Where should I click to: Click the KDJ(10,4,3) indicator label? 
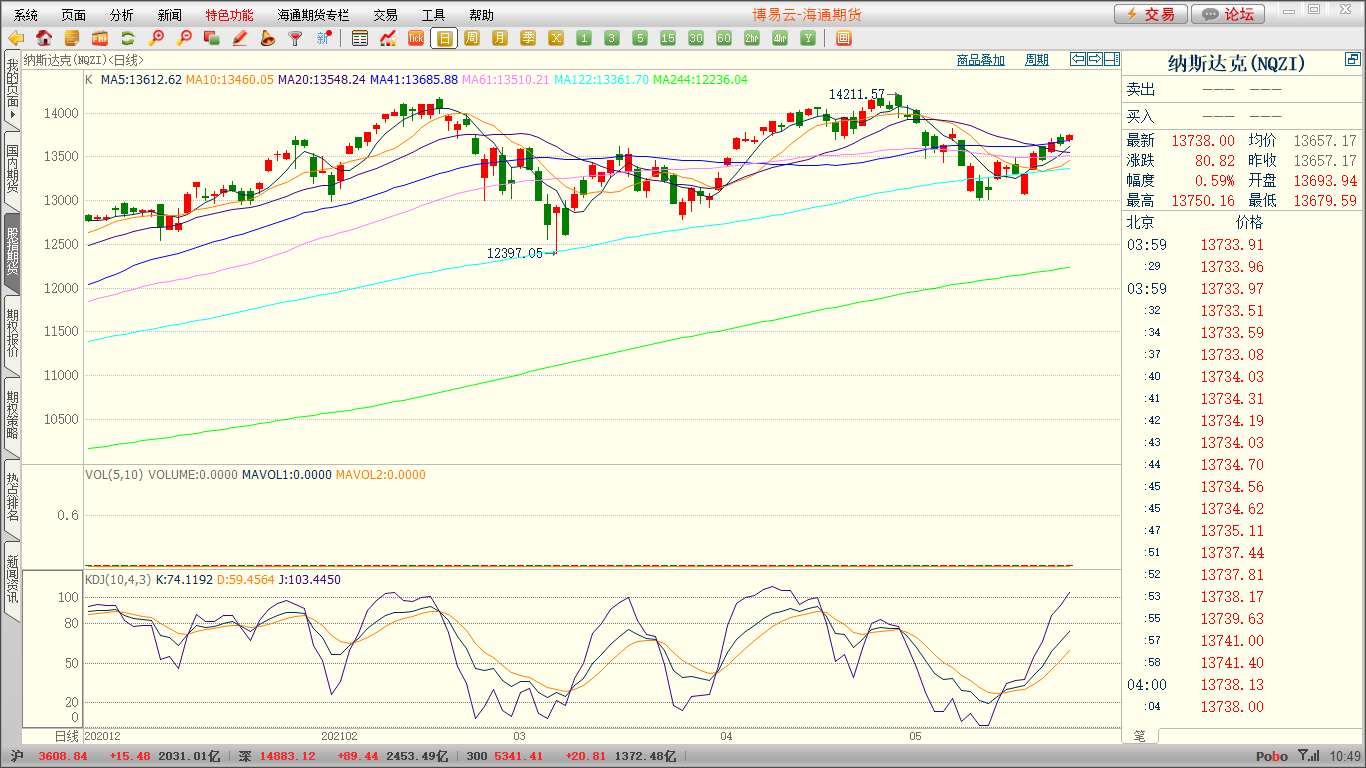click(117, 579)
